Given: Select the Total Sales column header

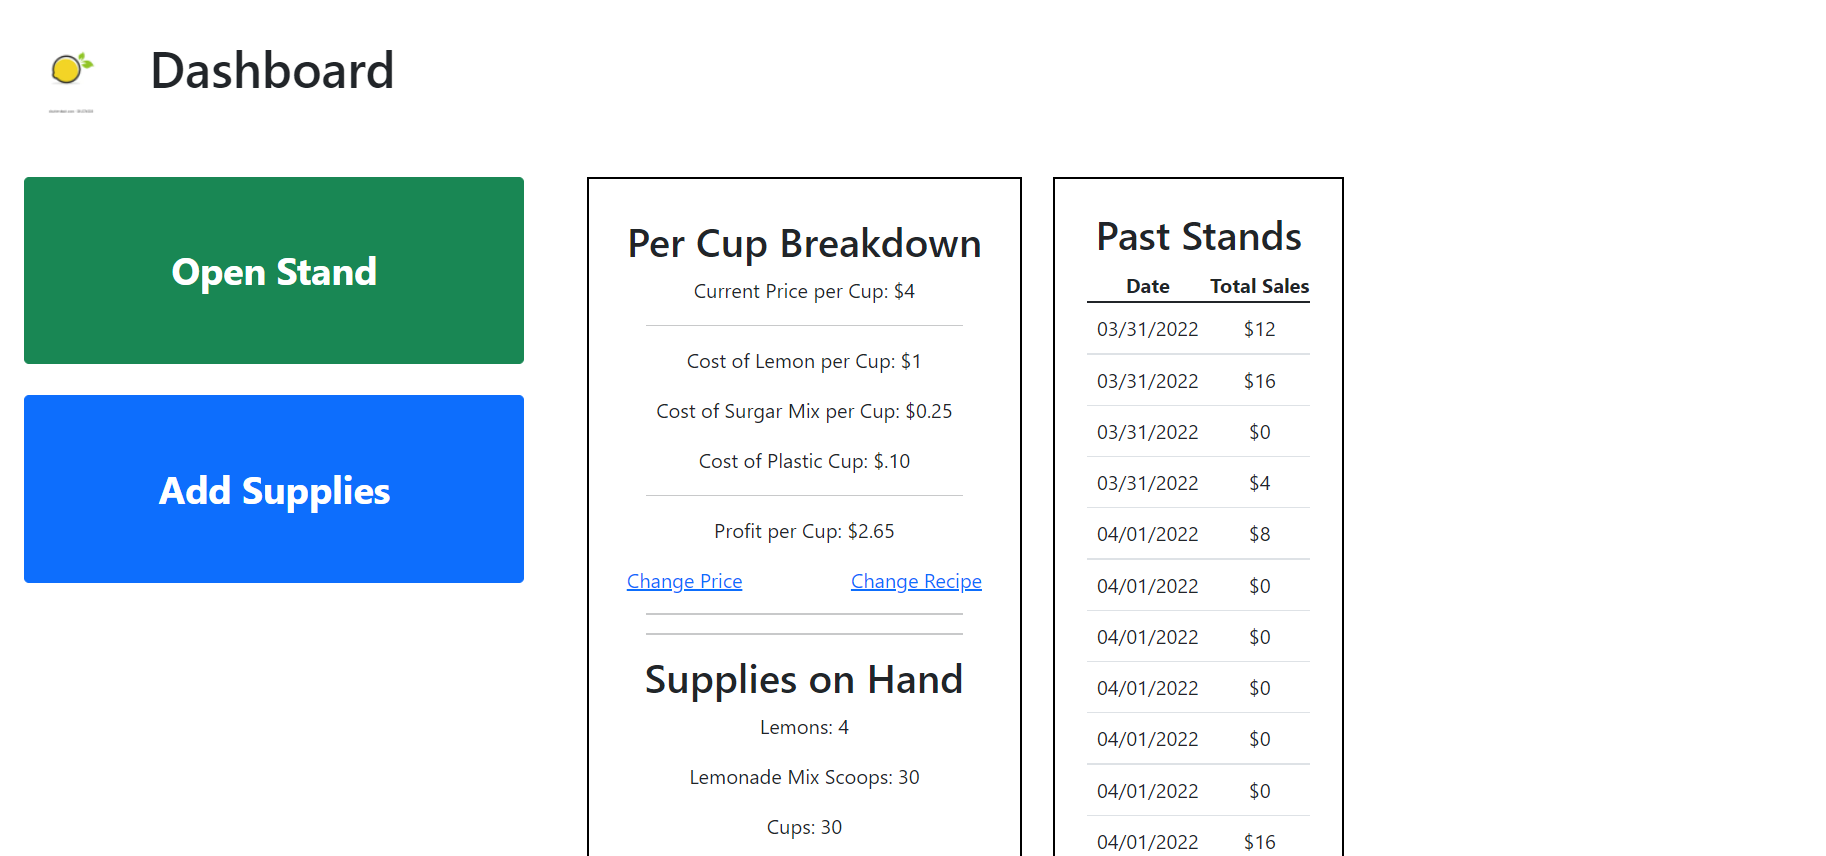Looking at the screenshot, I should (1259, 286).
